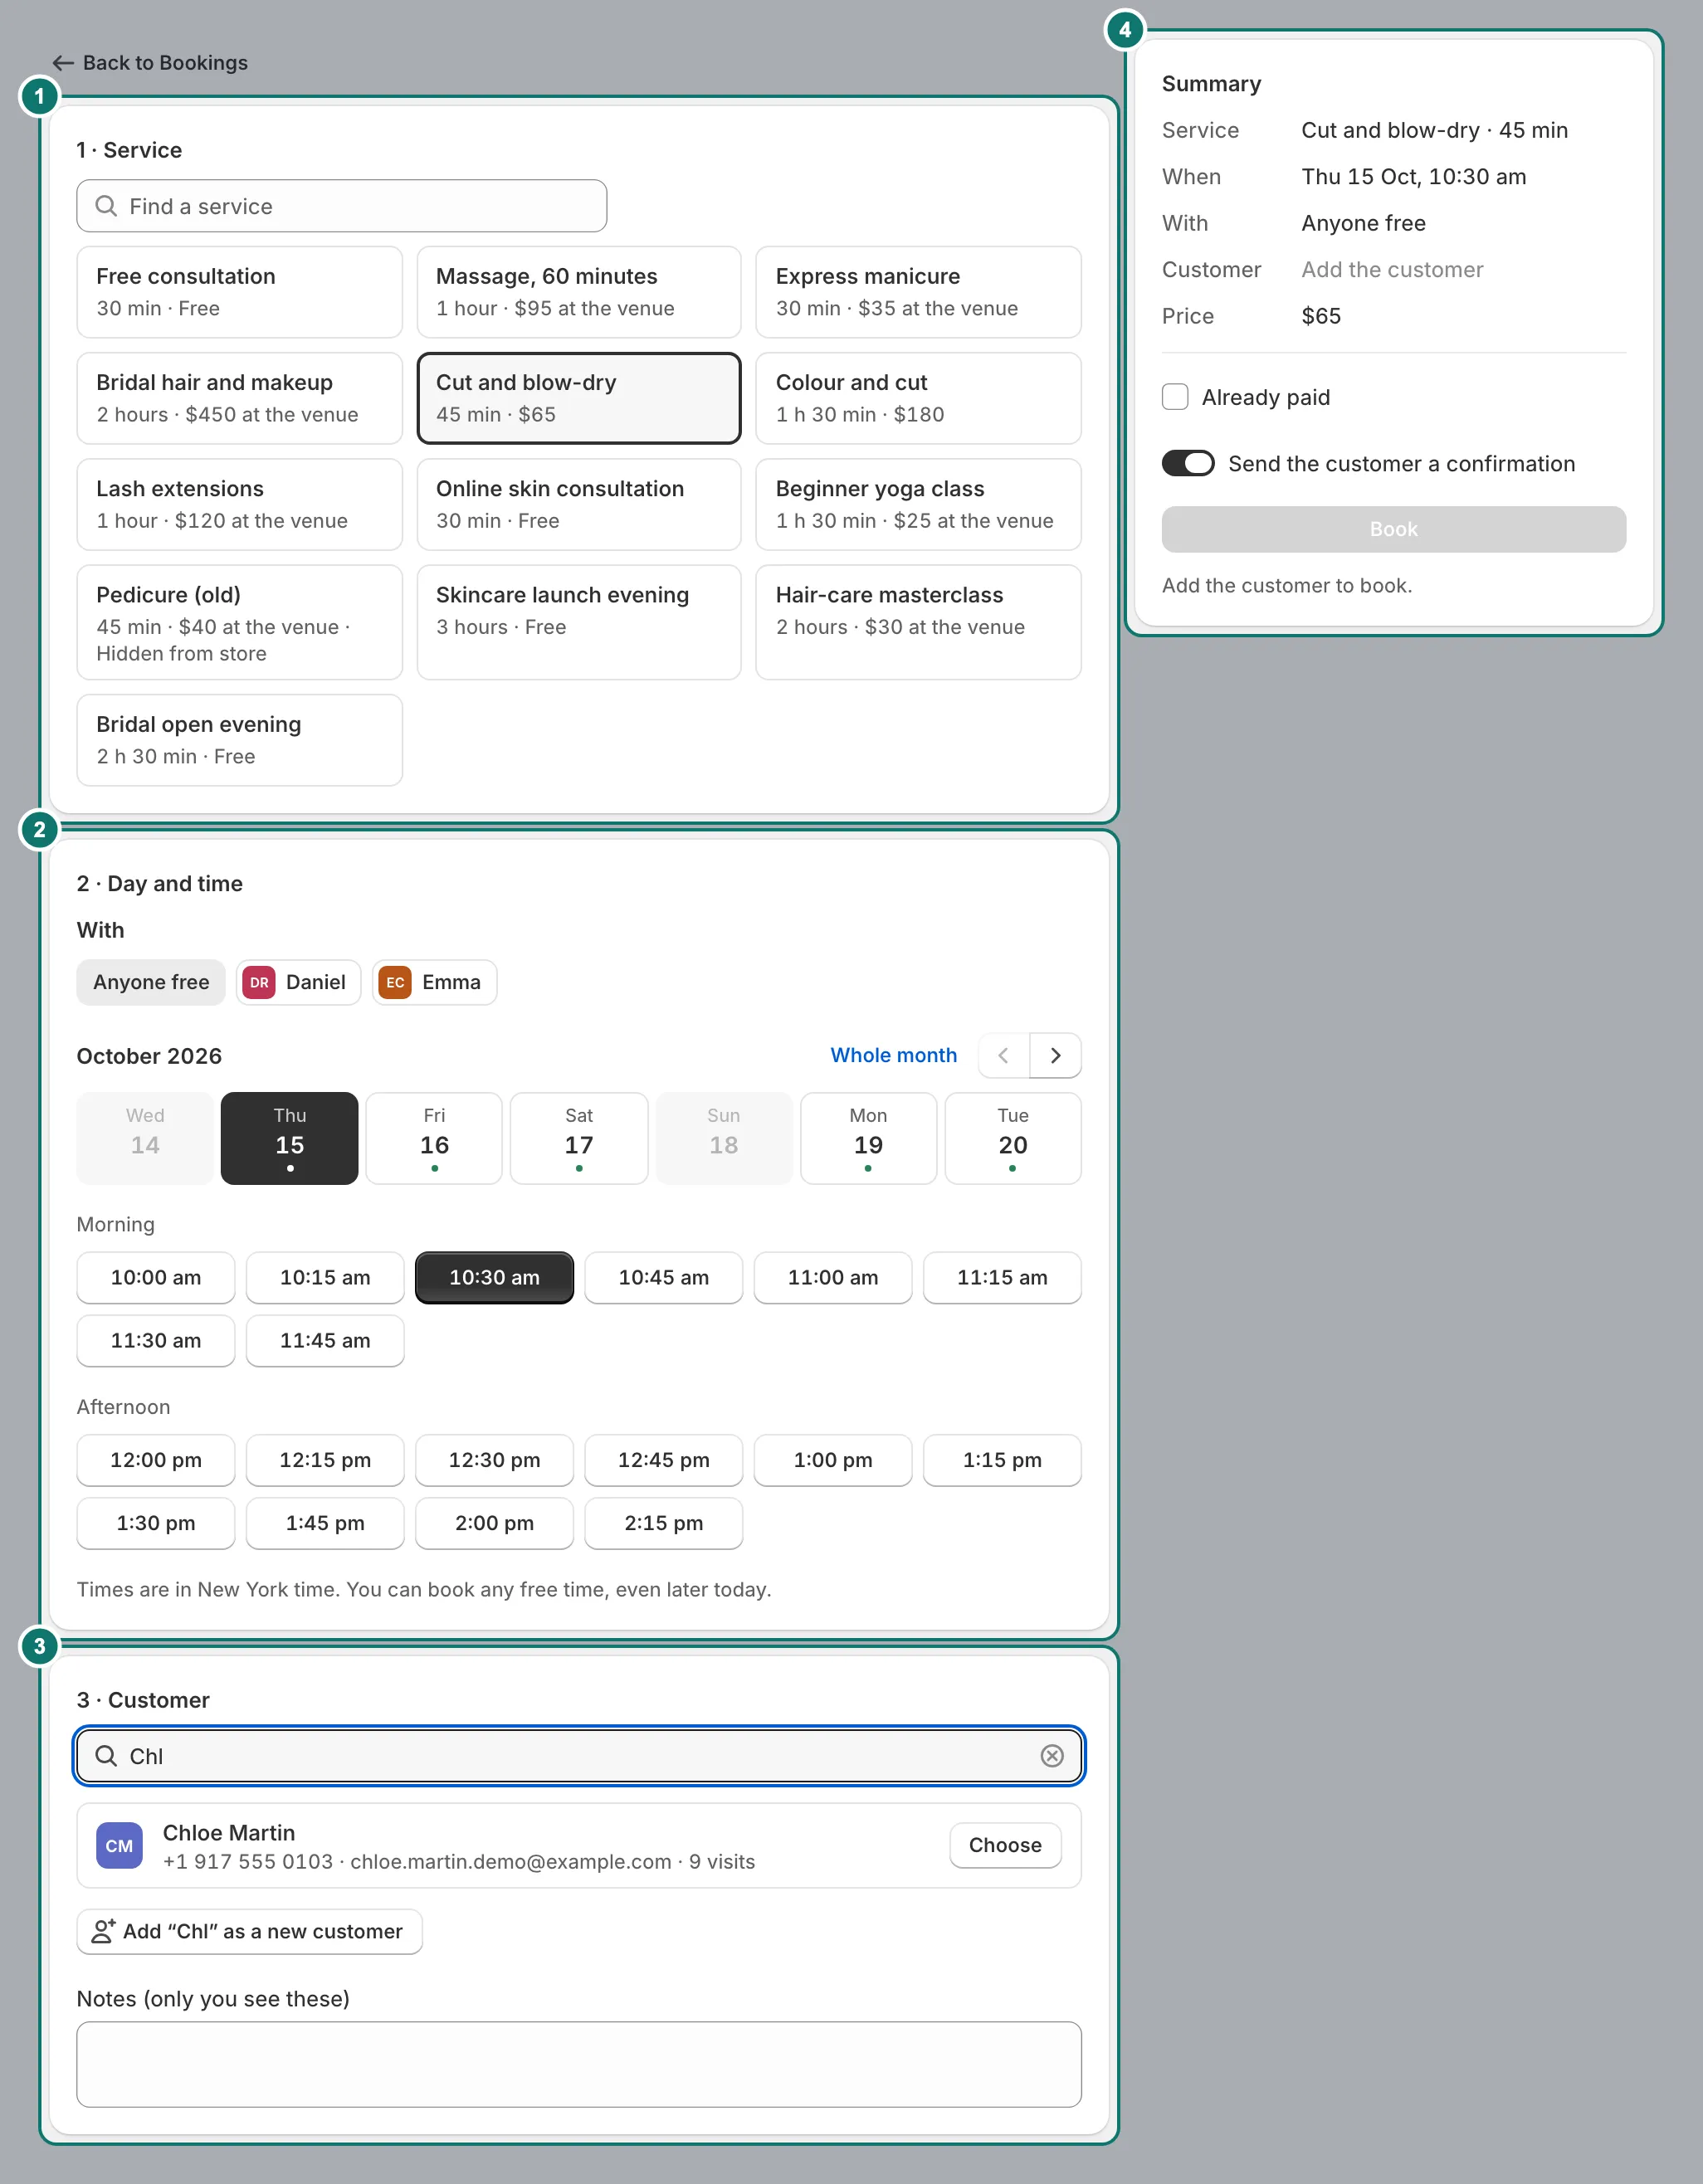Pick the 1:30 pm time slot
Image resolution: width=1703 pixels, height=2184 pixels.
click(x=156, y=1523)
